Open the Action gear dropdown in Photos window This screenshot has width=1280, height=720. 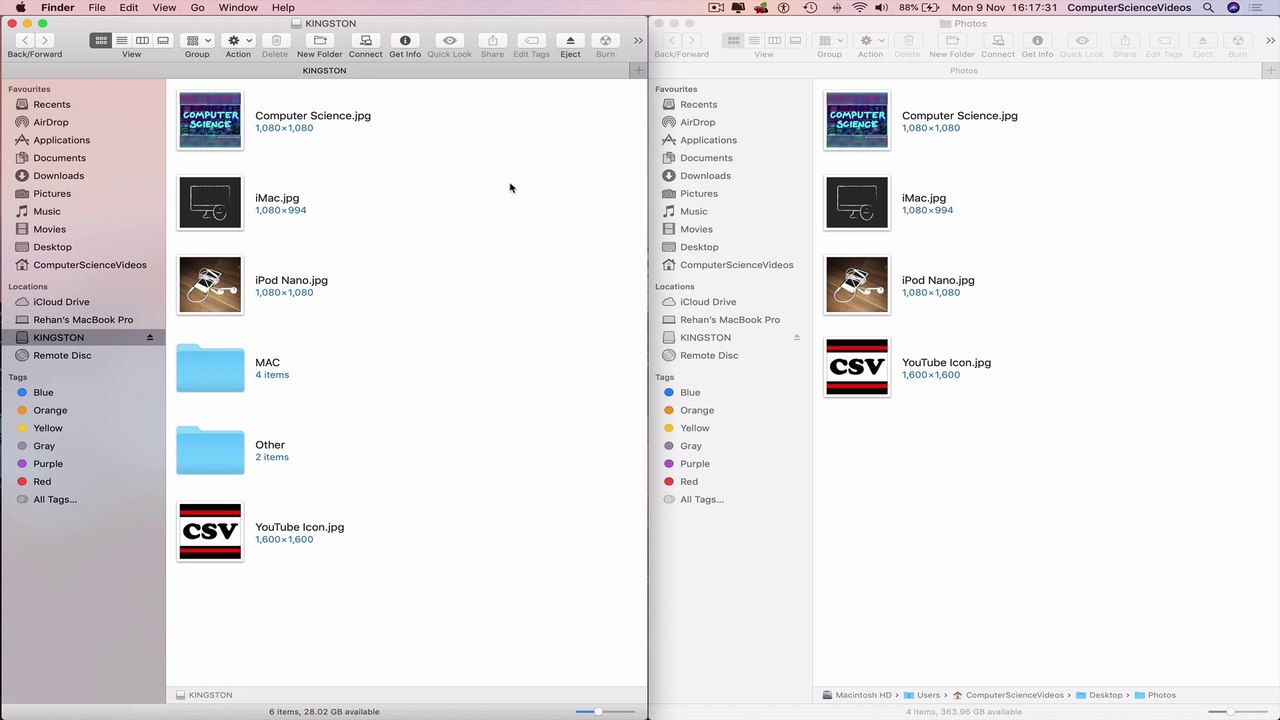pyautogui.click(x=870, y=40)
